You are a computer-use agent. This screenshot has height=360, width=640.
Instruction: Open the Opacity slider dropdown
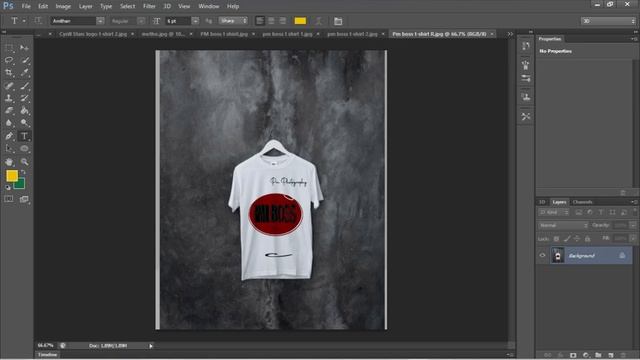tap(633, 225)
